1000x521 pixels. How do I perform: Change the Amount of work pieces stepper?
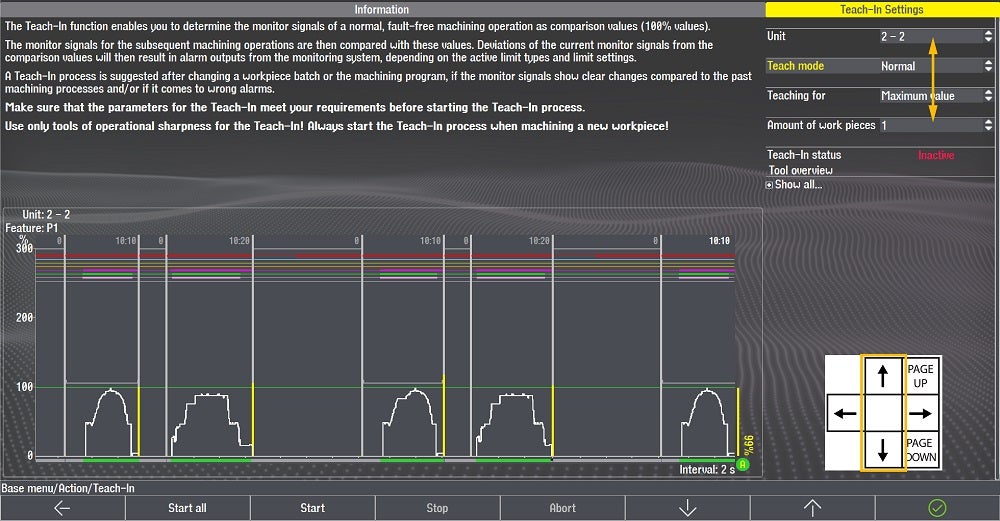[935, 126]
